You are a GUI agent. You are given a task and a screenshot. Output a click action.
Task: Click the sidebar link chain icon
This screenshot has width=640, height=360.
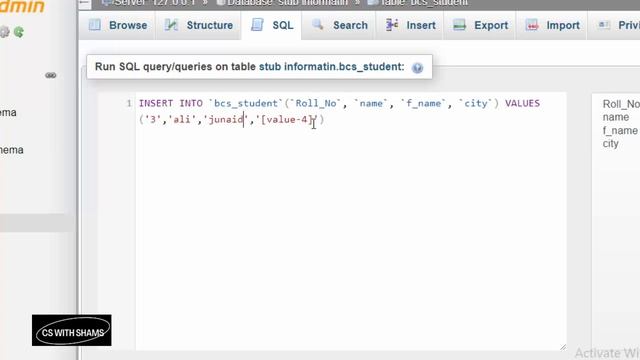(51, 76)
